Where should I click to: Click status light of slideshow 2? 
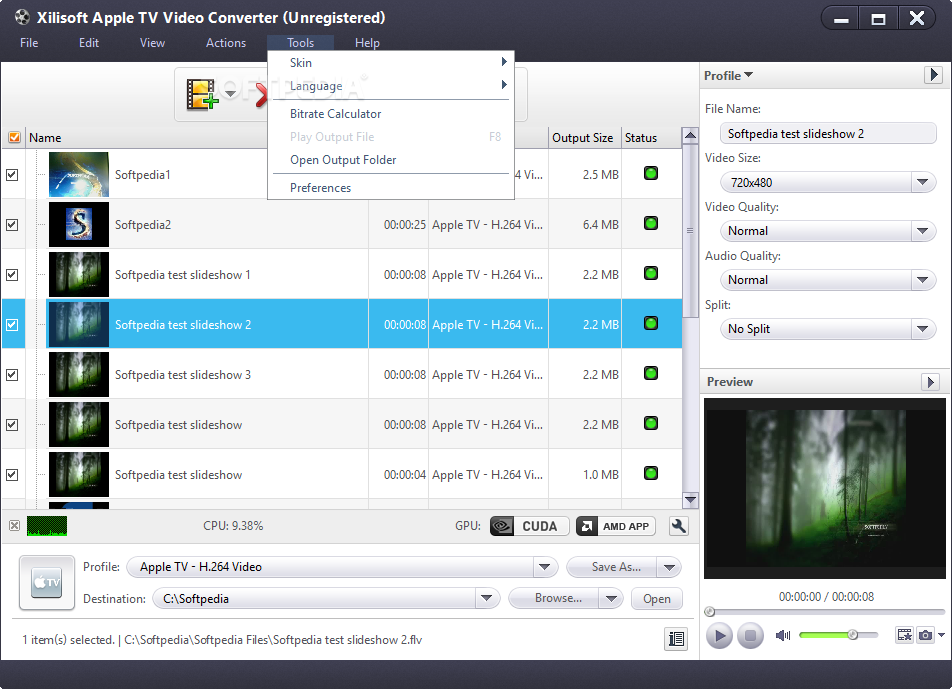651,323
